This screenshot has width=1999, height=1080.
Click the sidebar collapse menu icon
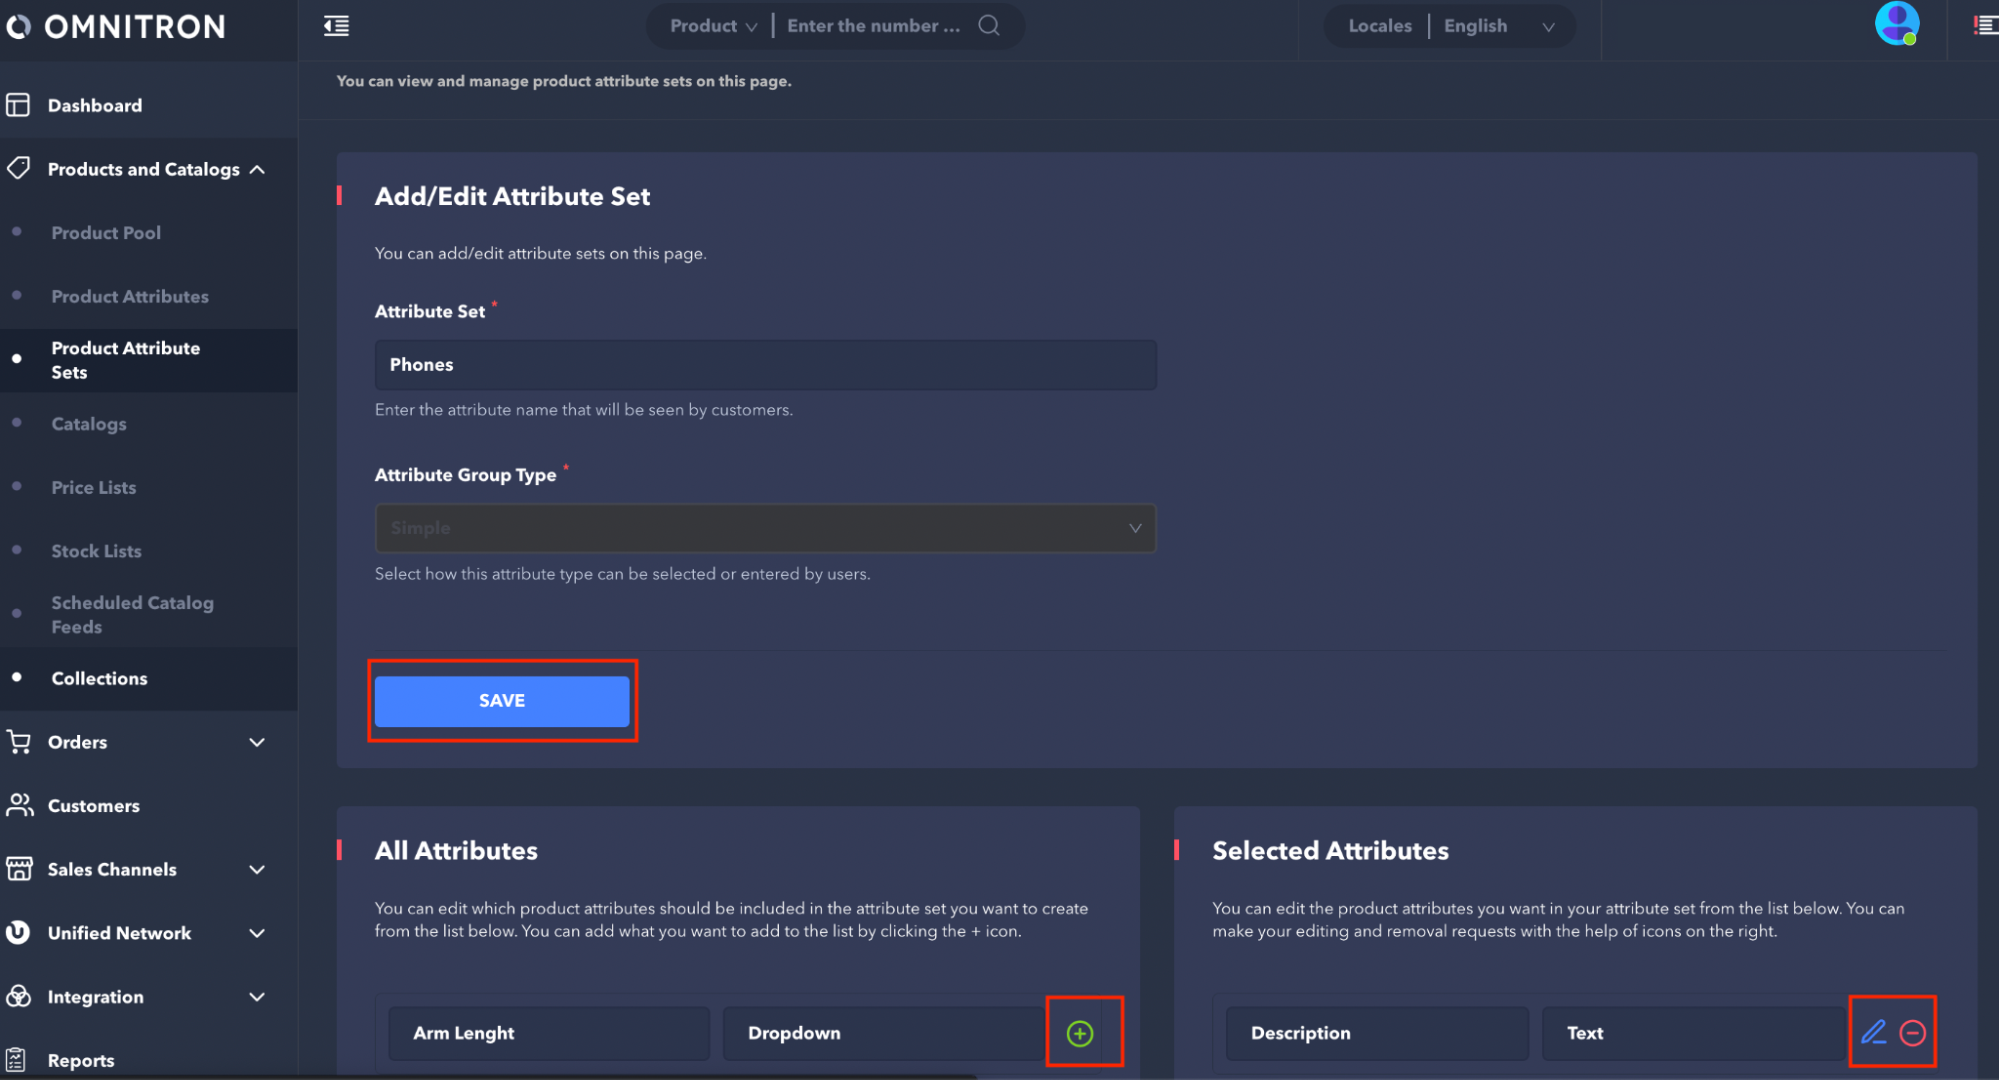pos(336,26)
